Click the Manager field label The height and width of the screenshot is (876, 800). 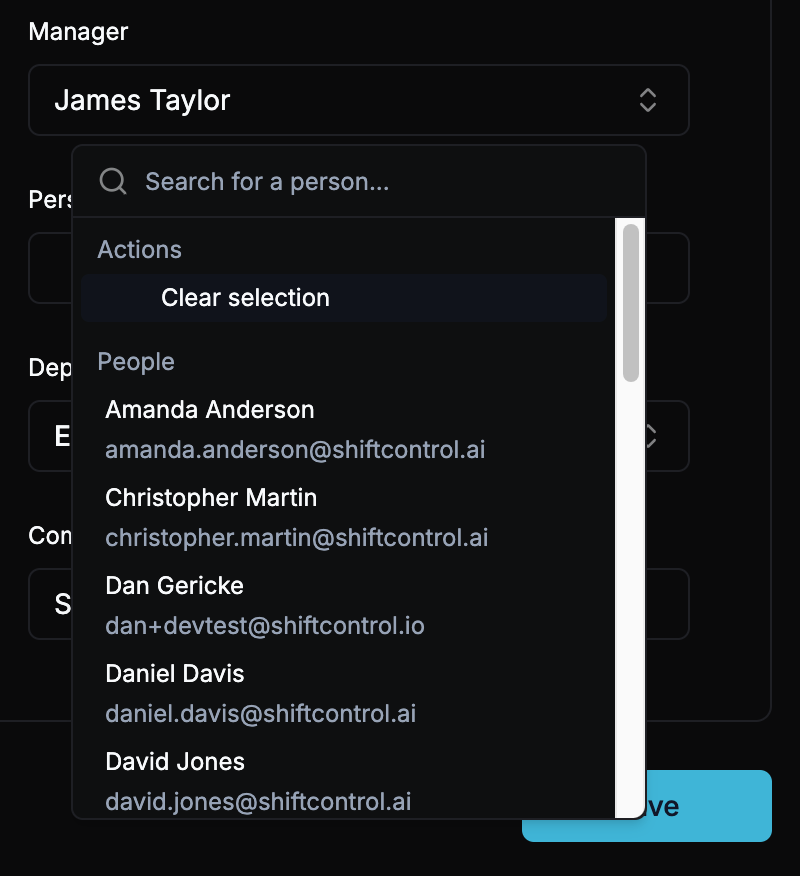[x=78, y=32]
